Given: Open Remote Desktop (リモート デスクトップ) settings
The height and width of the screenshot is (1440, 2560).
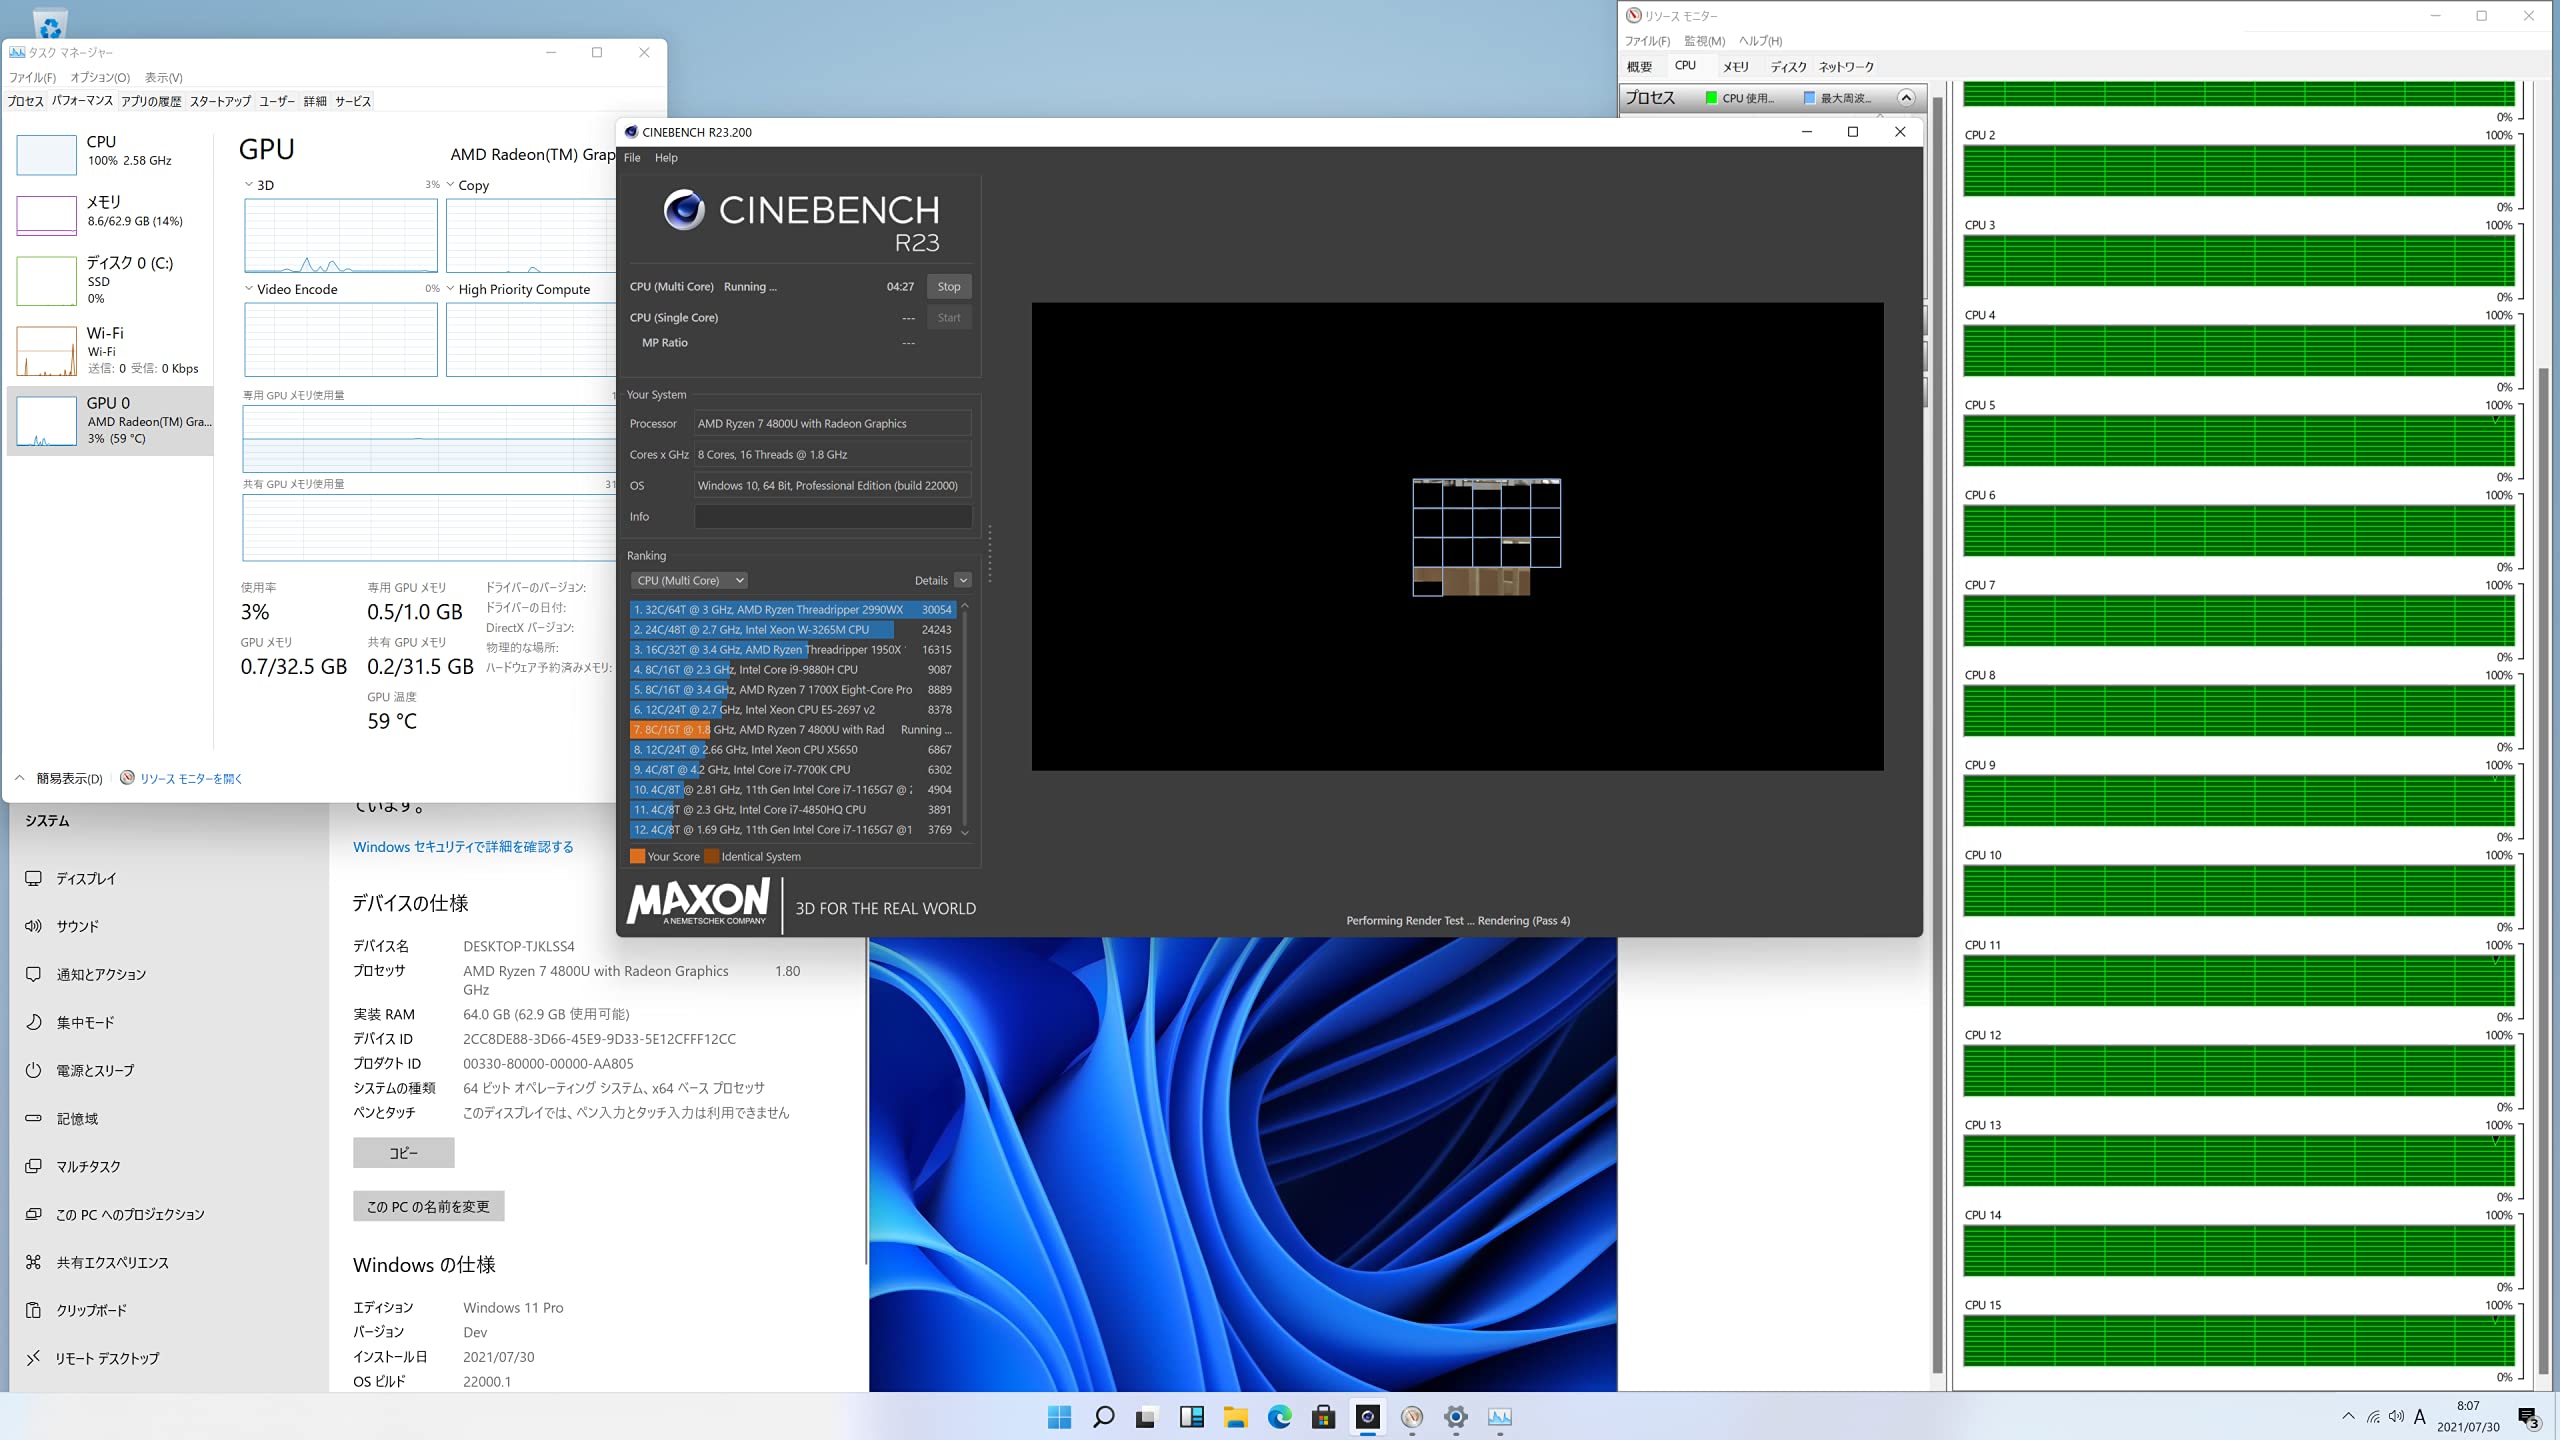Looking at the screenshot, I should pyautogui.click(x=107, y=1358).
